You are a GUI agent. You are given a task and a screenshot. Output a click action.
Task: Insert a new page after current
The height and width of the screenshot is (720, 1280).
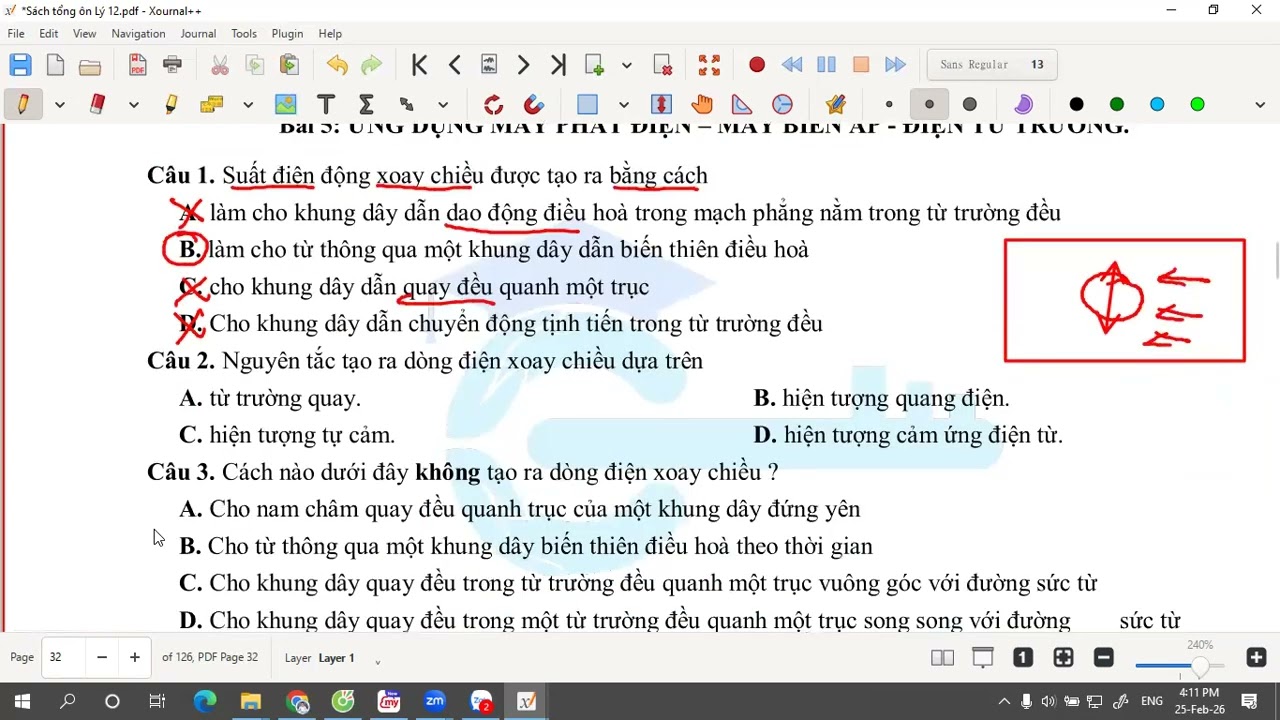click(594, 65)
